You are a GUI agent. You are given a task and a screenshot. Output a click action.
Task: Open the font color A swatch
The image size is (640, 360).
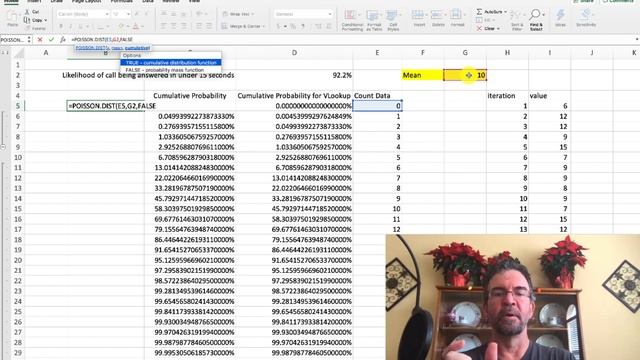136,27
